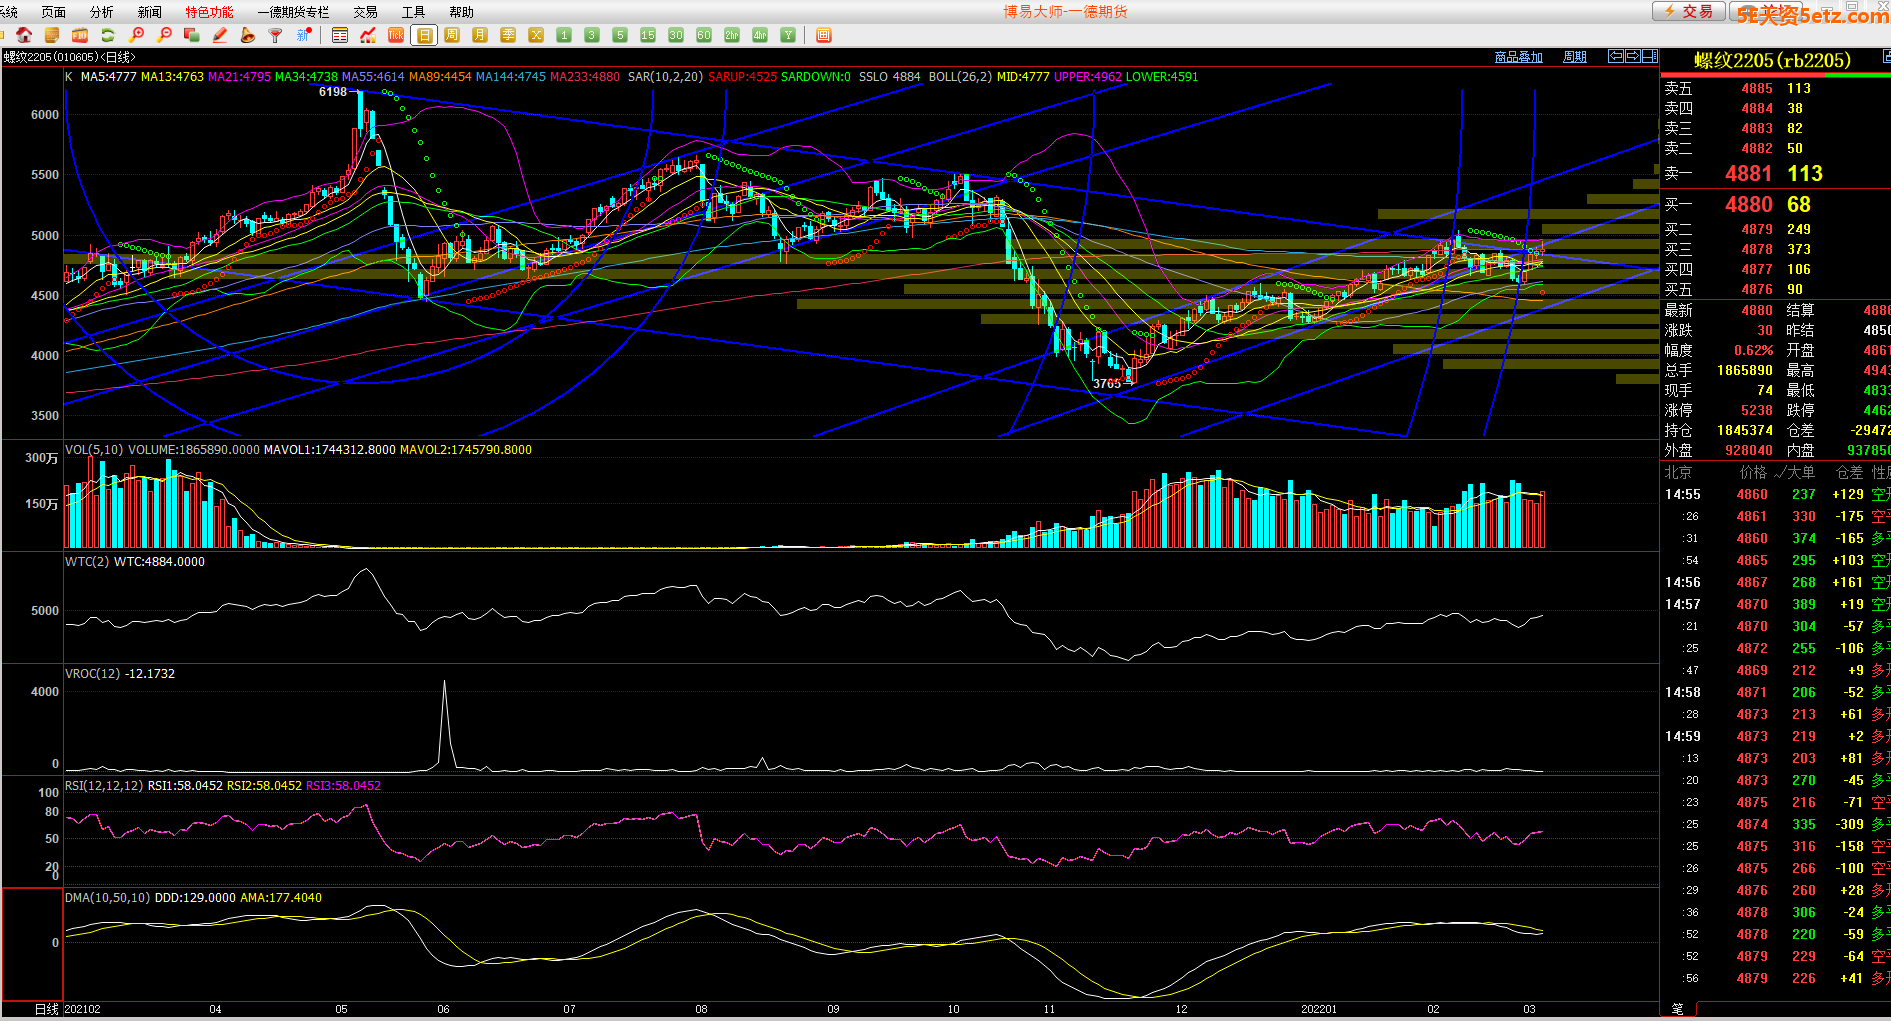Click the zoom out magnifier icon
Screen dimensions: 1891x1021
(x=165, y=35)
